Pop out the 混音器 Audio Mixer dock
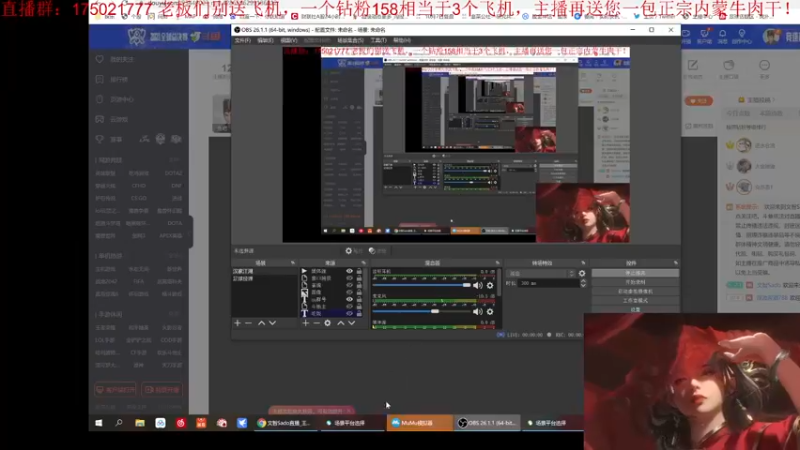This screenshot has height=450, width=800. tap(497, 263)
